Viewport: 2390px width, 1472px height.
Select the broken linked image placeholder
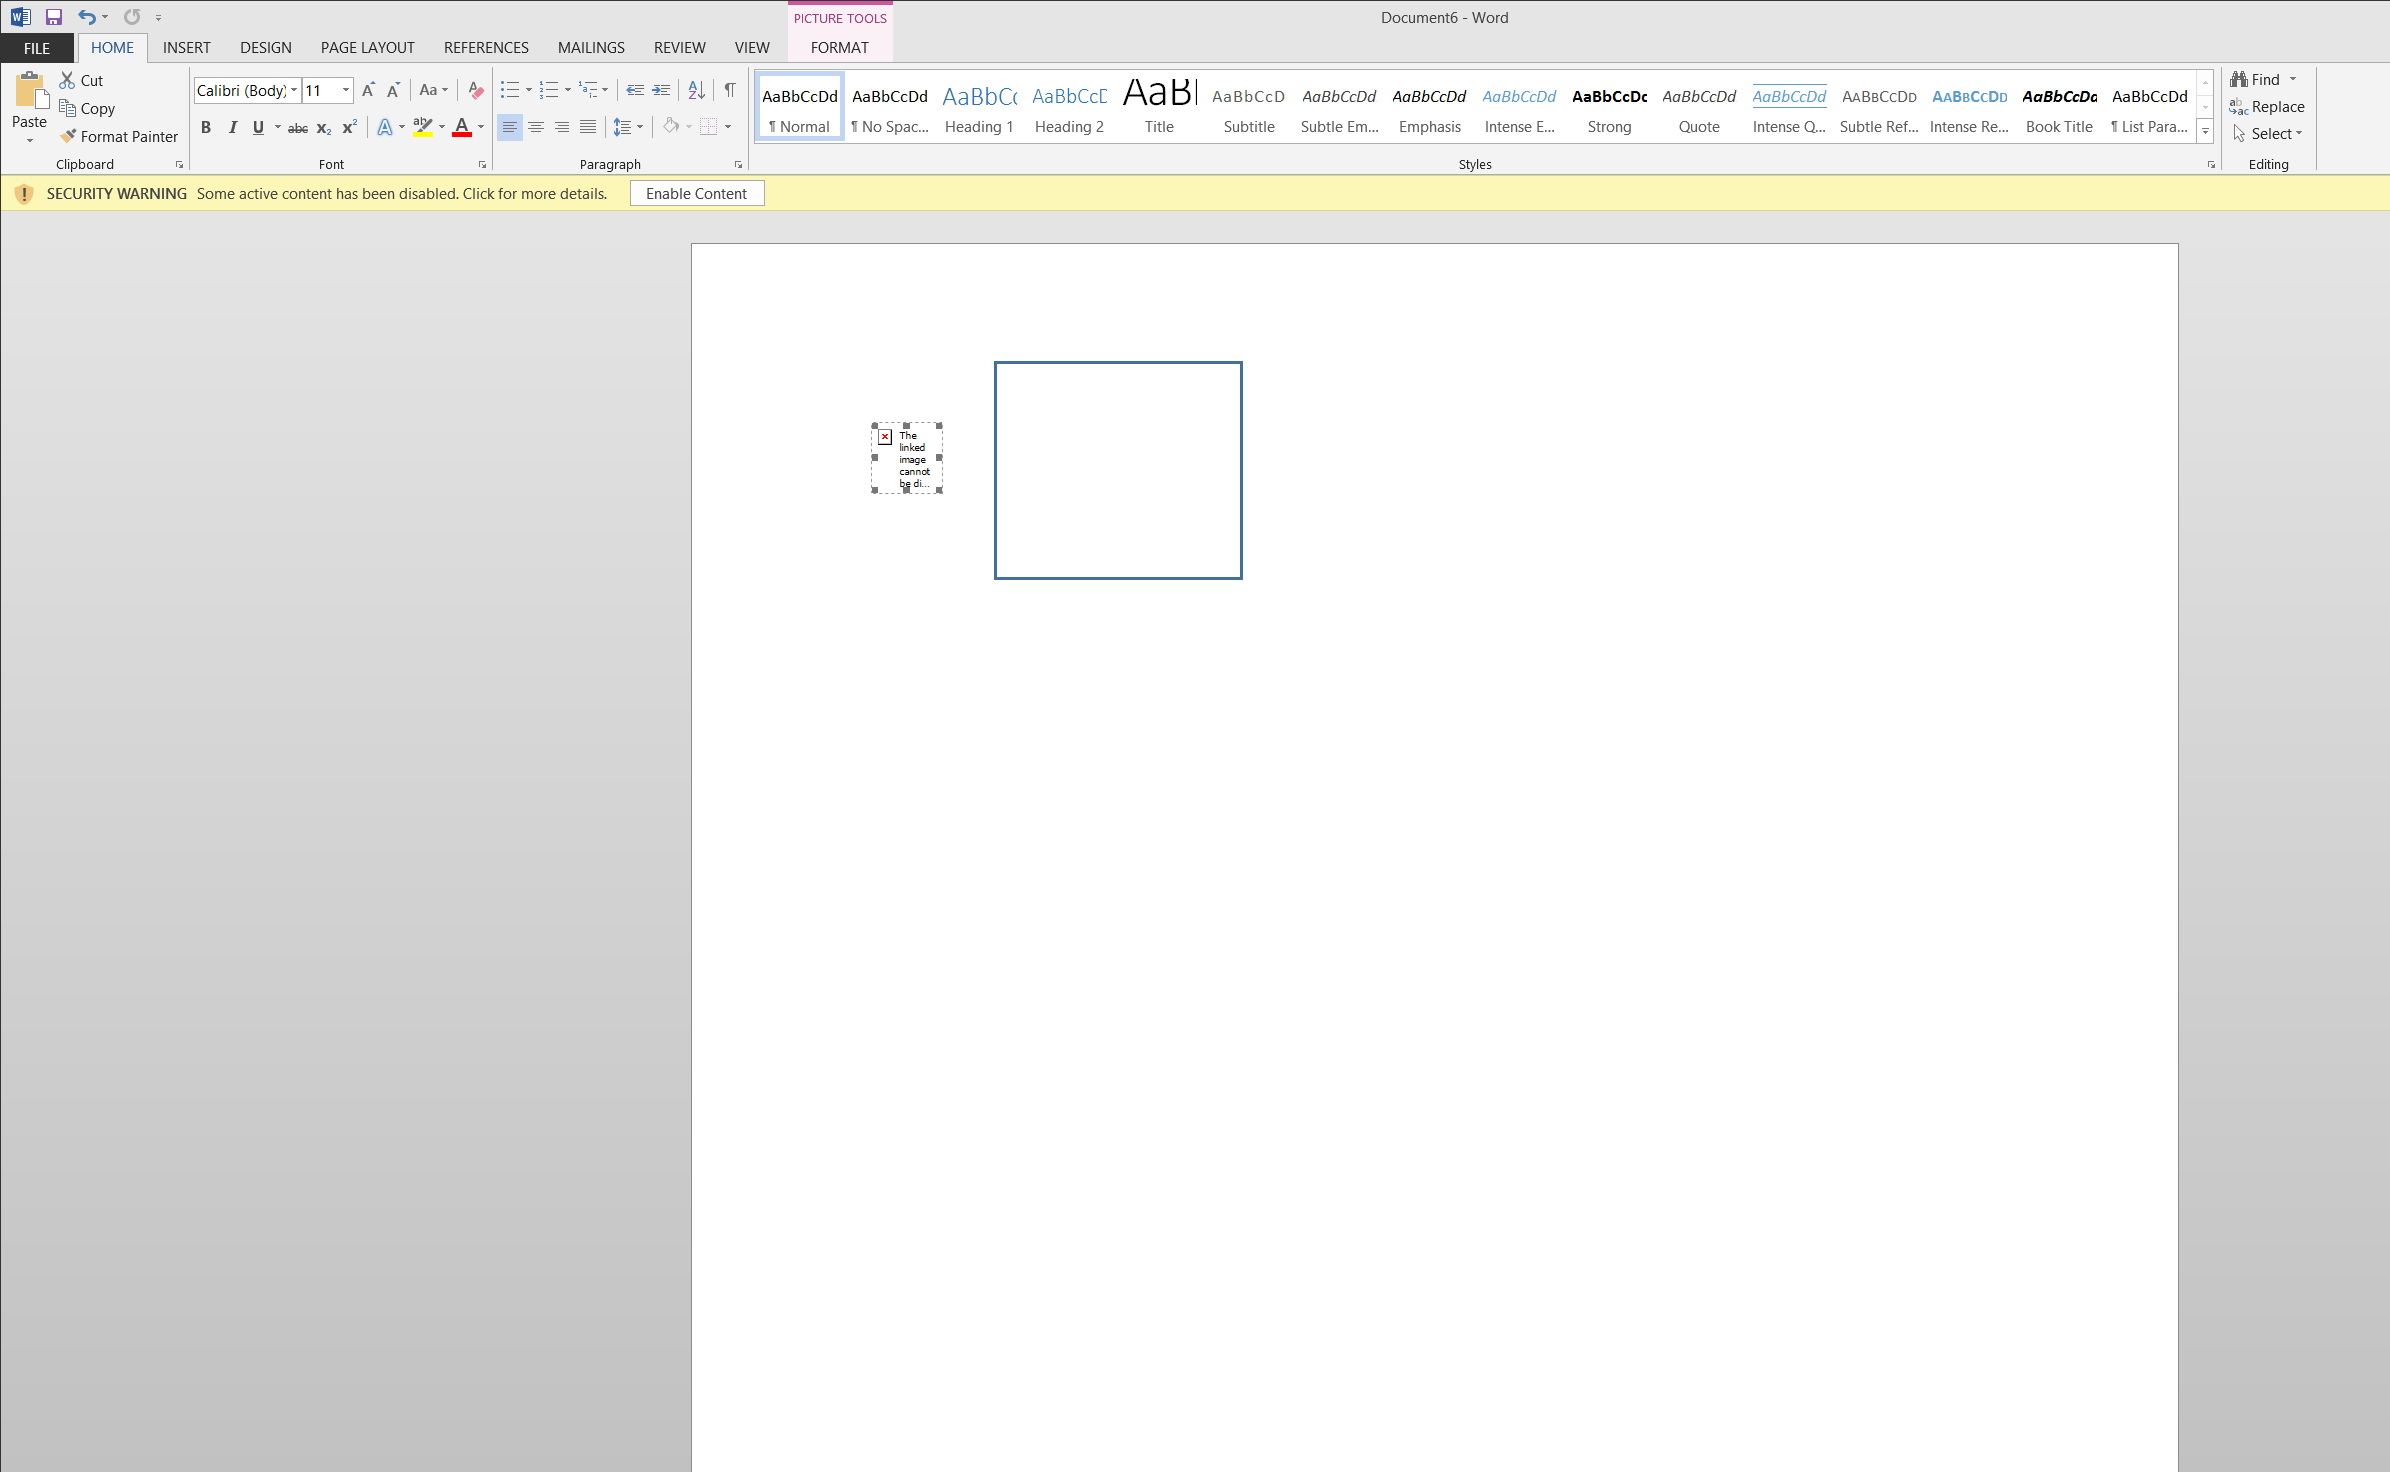pyautogui.click(x=907, y=458)
